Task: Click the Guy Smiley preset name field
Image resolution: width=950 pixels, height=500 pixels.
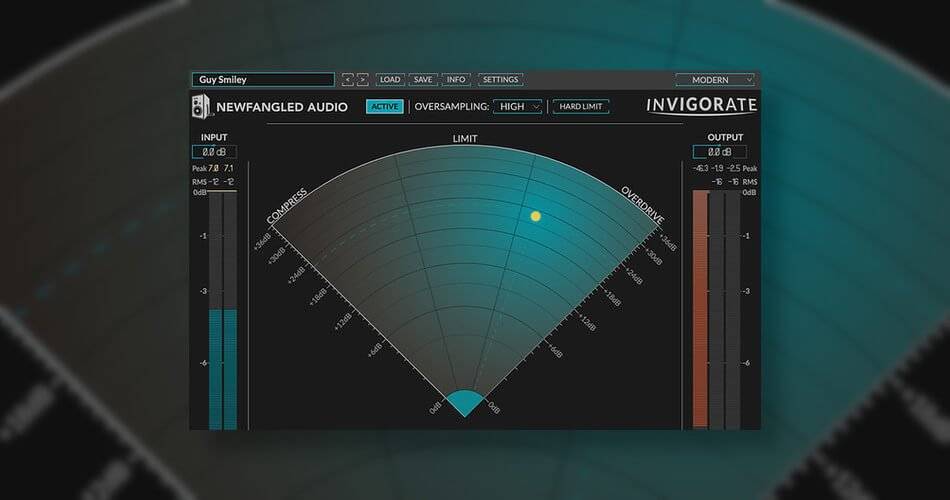Action: click(x=263, y=79)
